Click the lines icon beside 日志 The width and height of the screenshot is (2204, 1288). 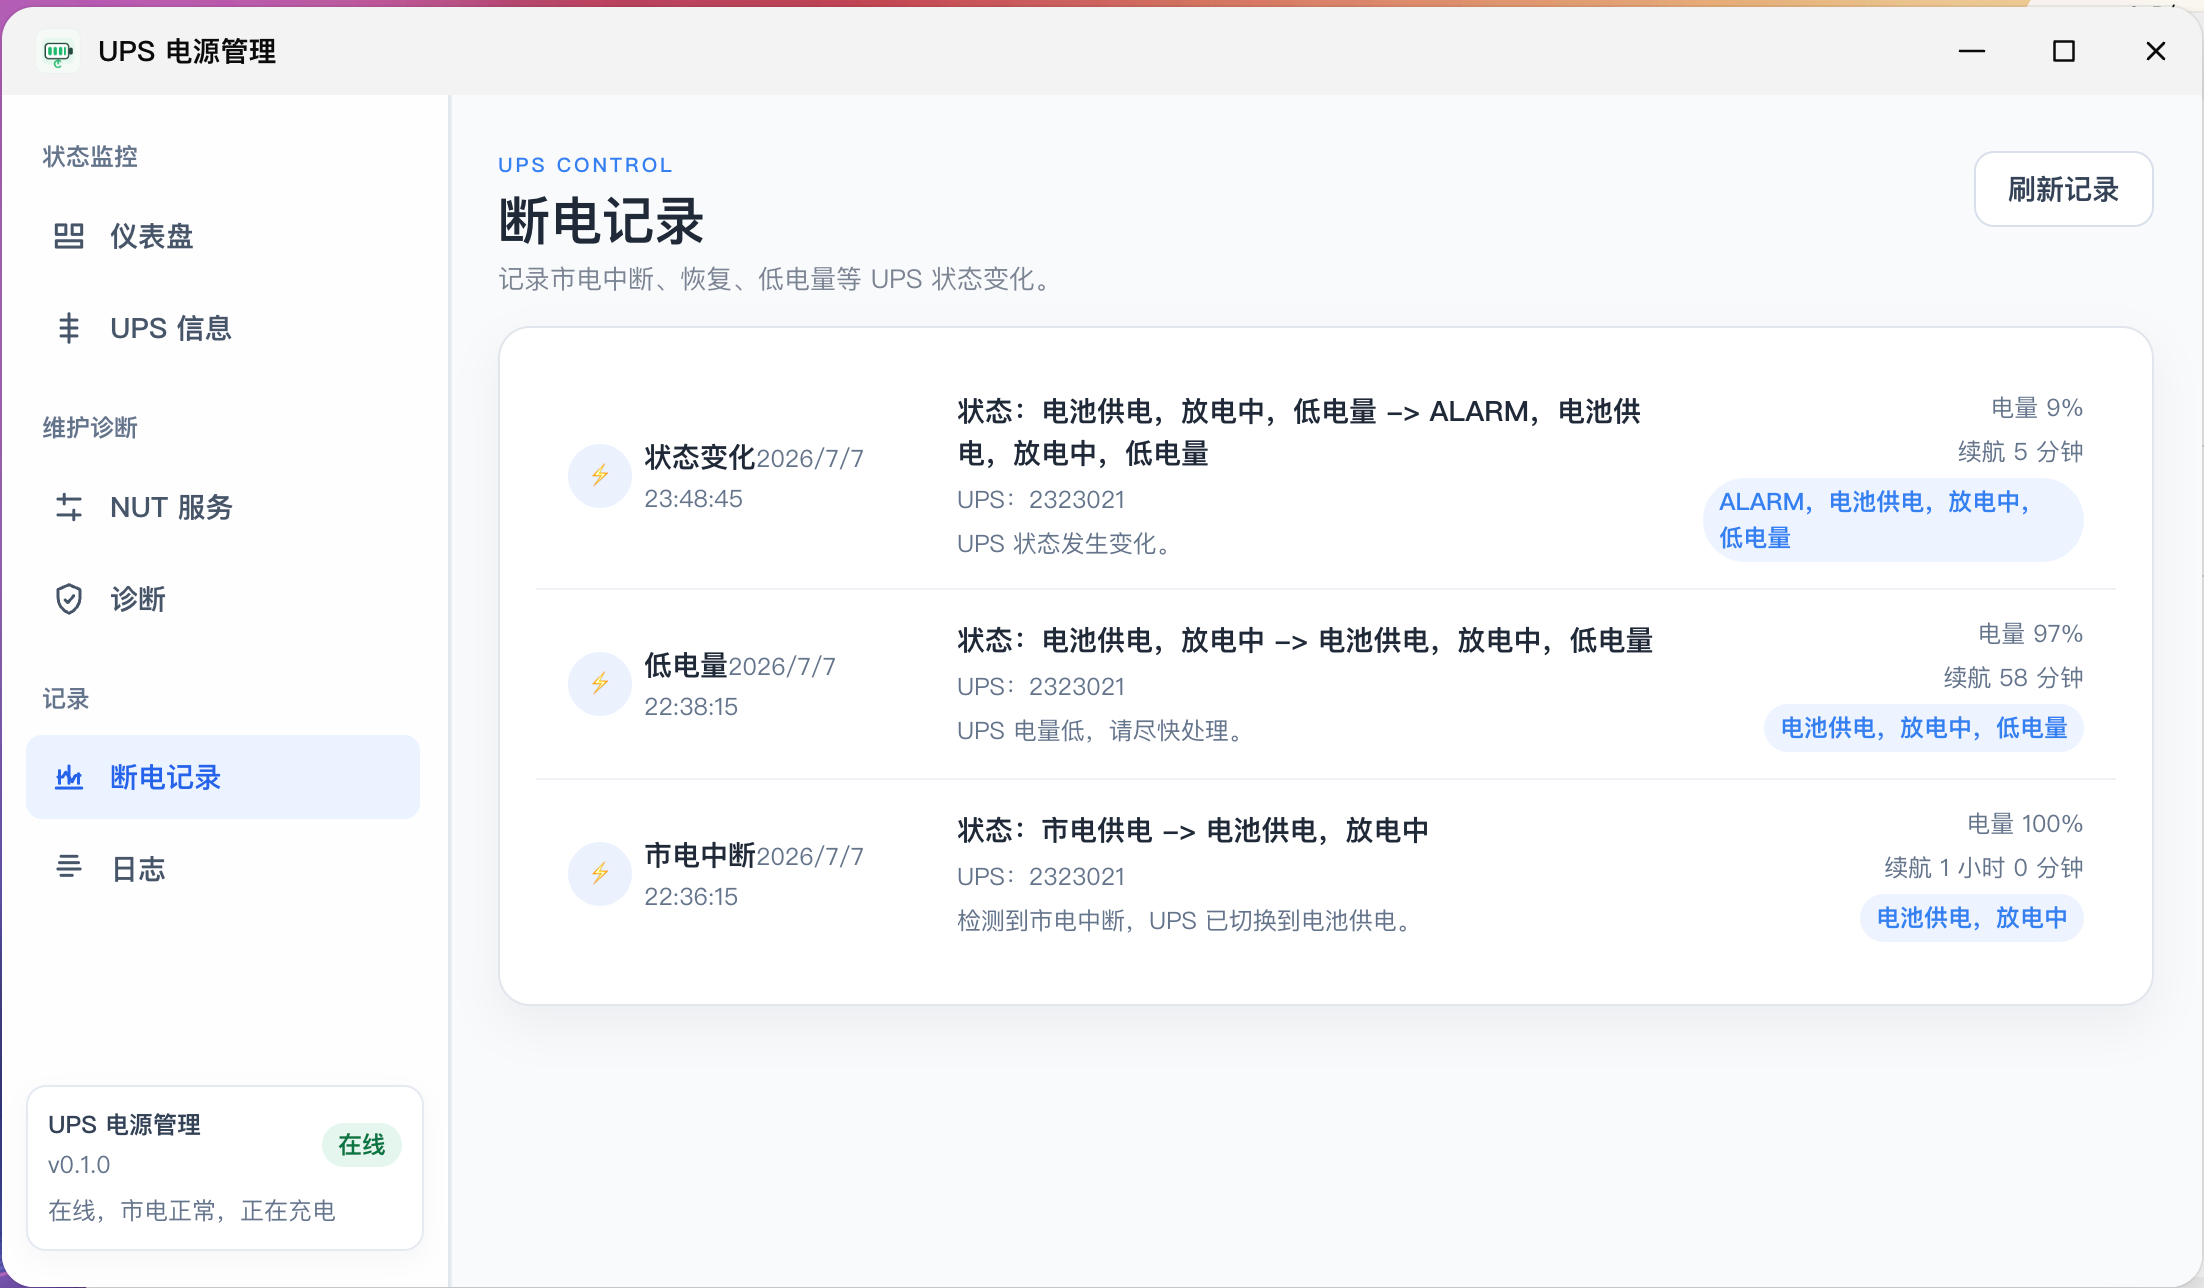pyautogui.click(x=68, y=867)
